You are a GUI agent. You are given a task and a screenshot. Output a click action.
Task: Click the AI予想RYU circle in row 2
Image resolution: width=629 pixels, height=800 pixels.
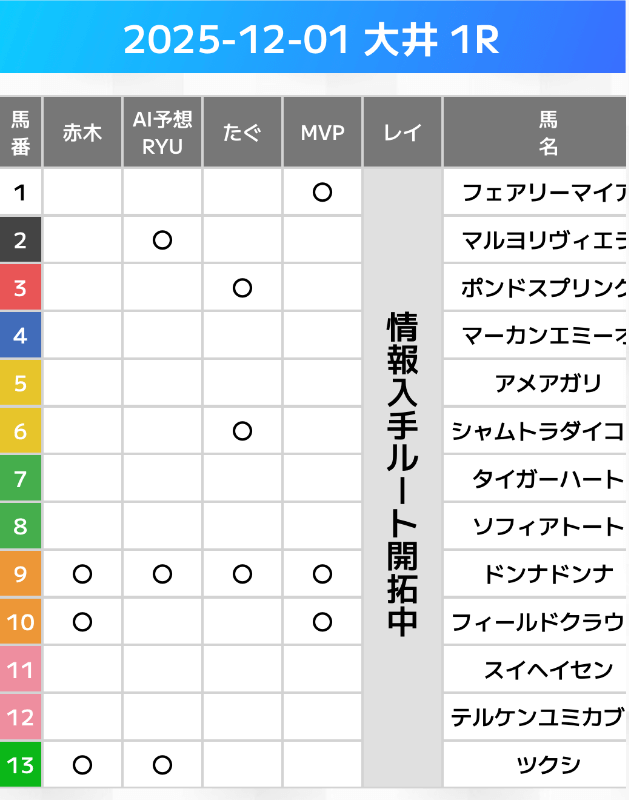[162, 240]
